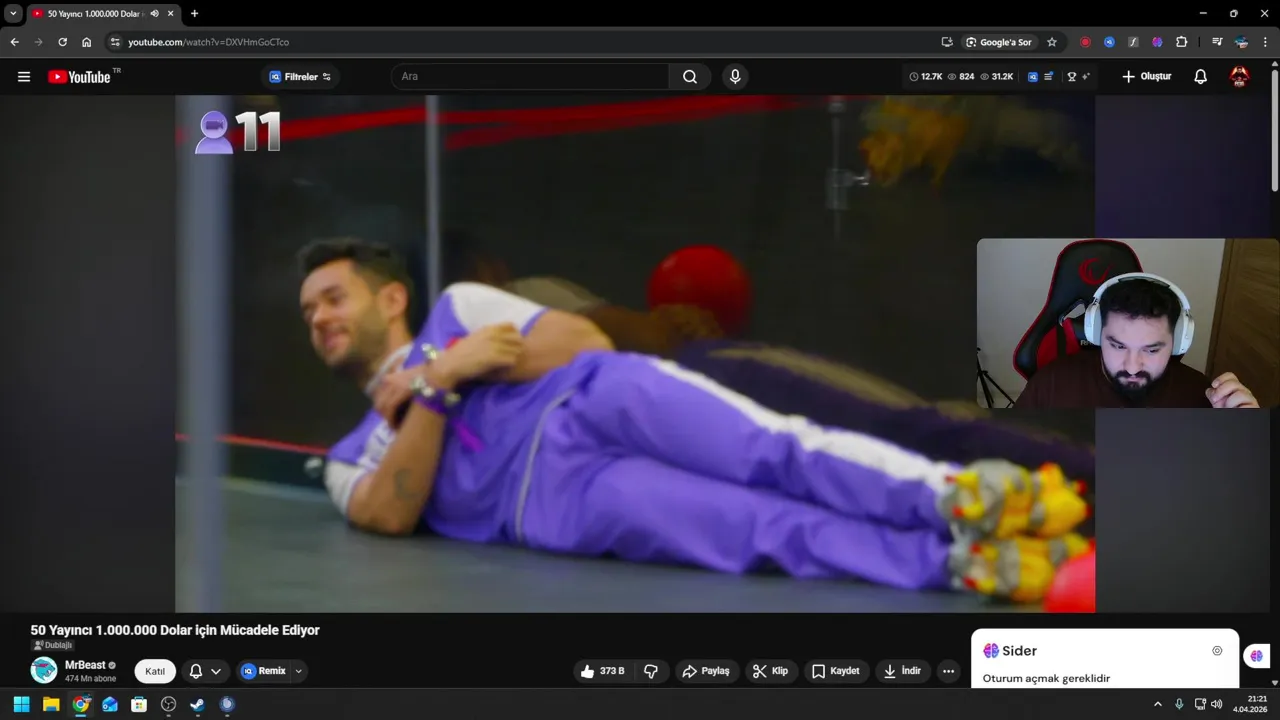Viewport: 1280px width, 720px height.
Task: Click the sparkle icon beside the trophy
Action: click(1085, 77)
